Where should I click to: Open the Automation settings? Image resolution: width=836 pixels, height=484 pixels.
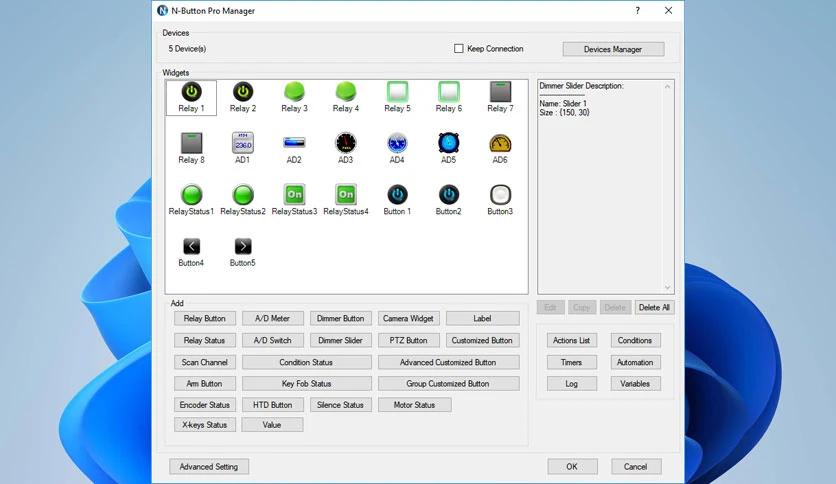635,362
